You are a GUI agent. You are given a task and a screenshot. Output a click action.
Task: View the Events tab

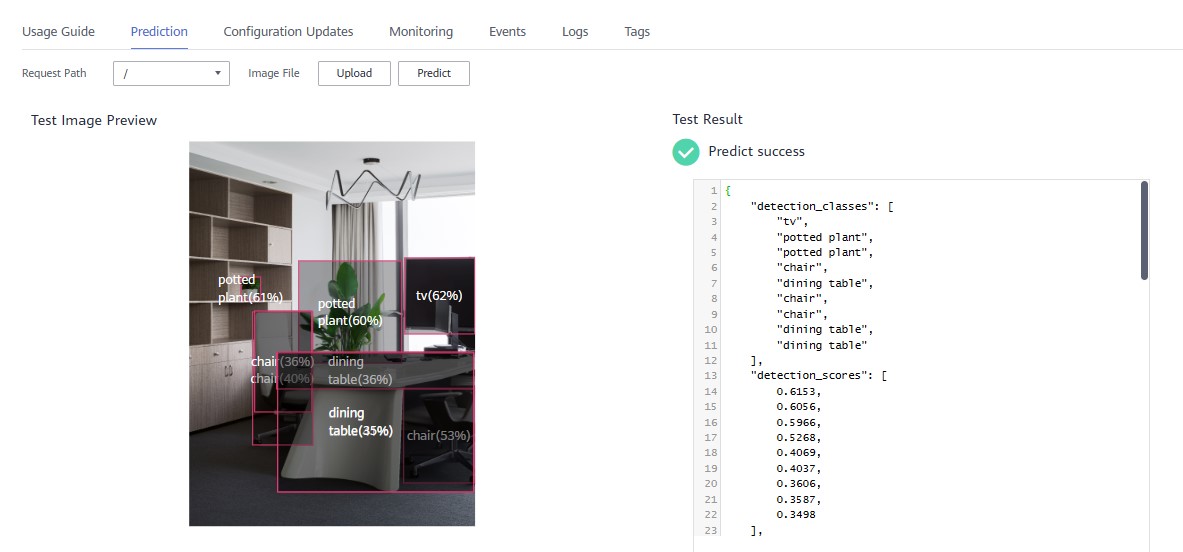(507, 32)
